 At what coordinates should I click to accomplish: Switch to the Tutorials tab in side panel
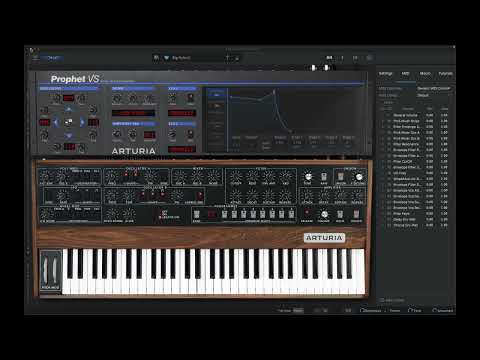[445, 73]
